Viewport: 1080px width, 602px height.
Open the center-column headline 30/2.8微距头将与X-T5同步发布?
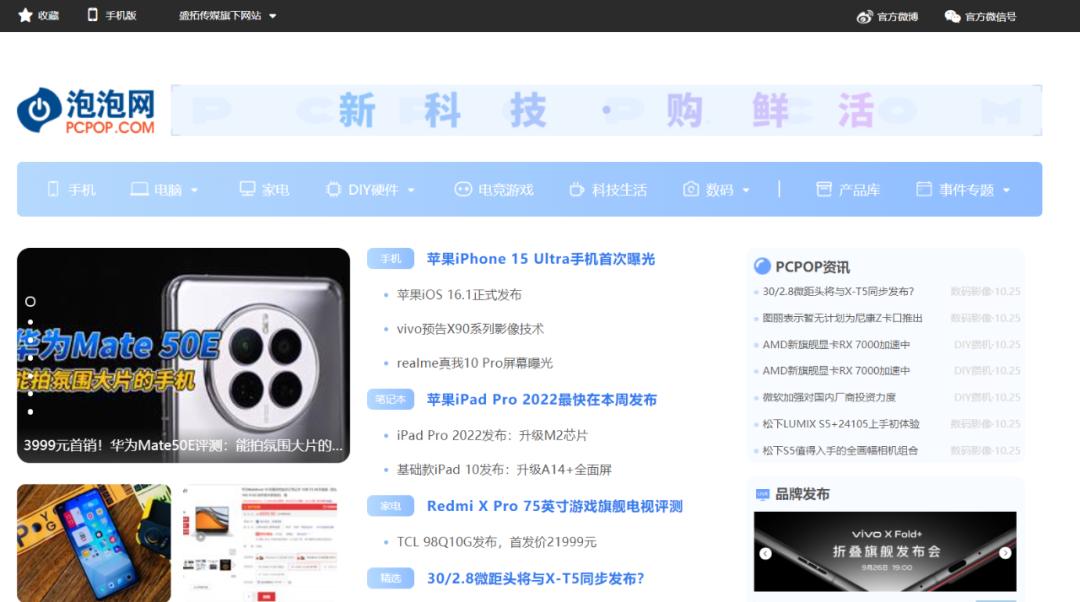coord(535,579)
